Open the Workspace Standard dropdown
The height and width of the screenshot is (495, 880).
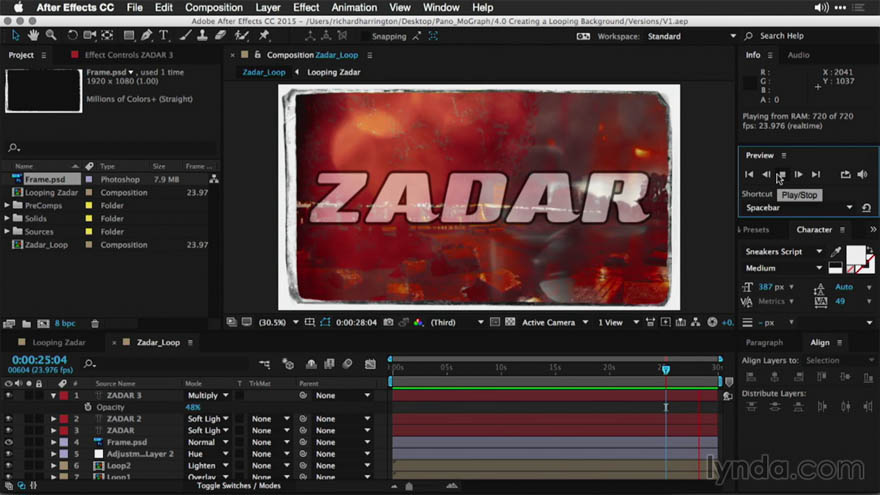(x=691, y=36)
